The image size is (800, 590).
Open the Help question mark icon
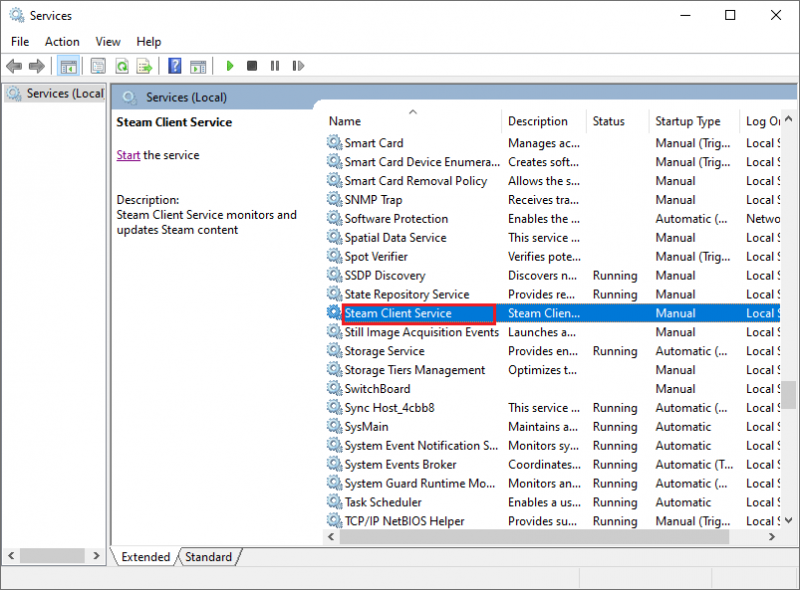click(x=174, y=66)
